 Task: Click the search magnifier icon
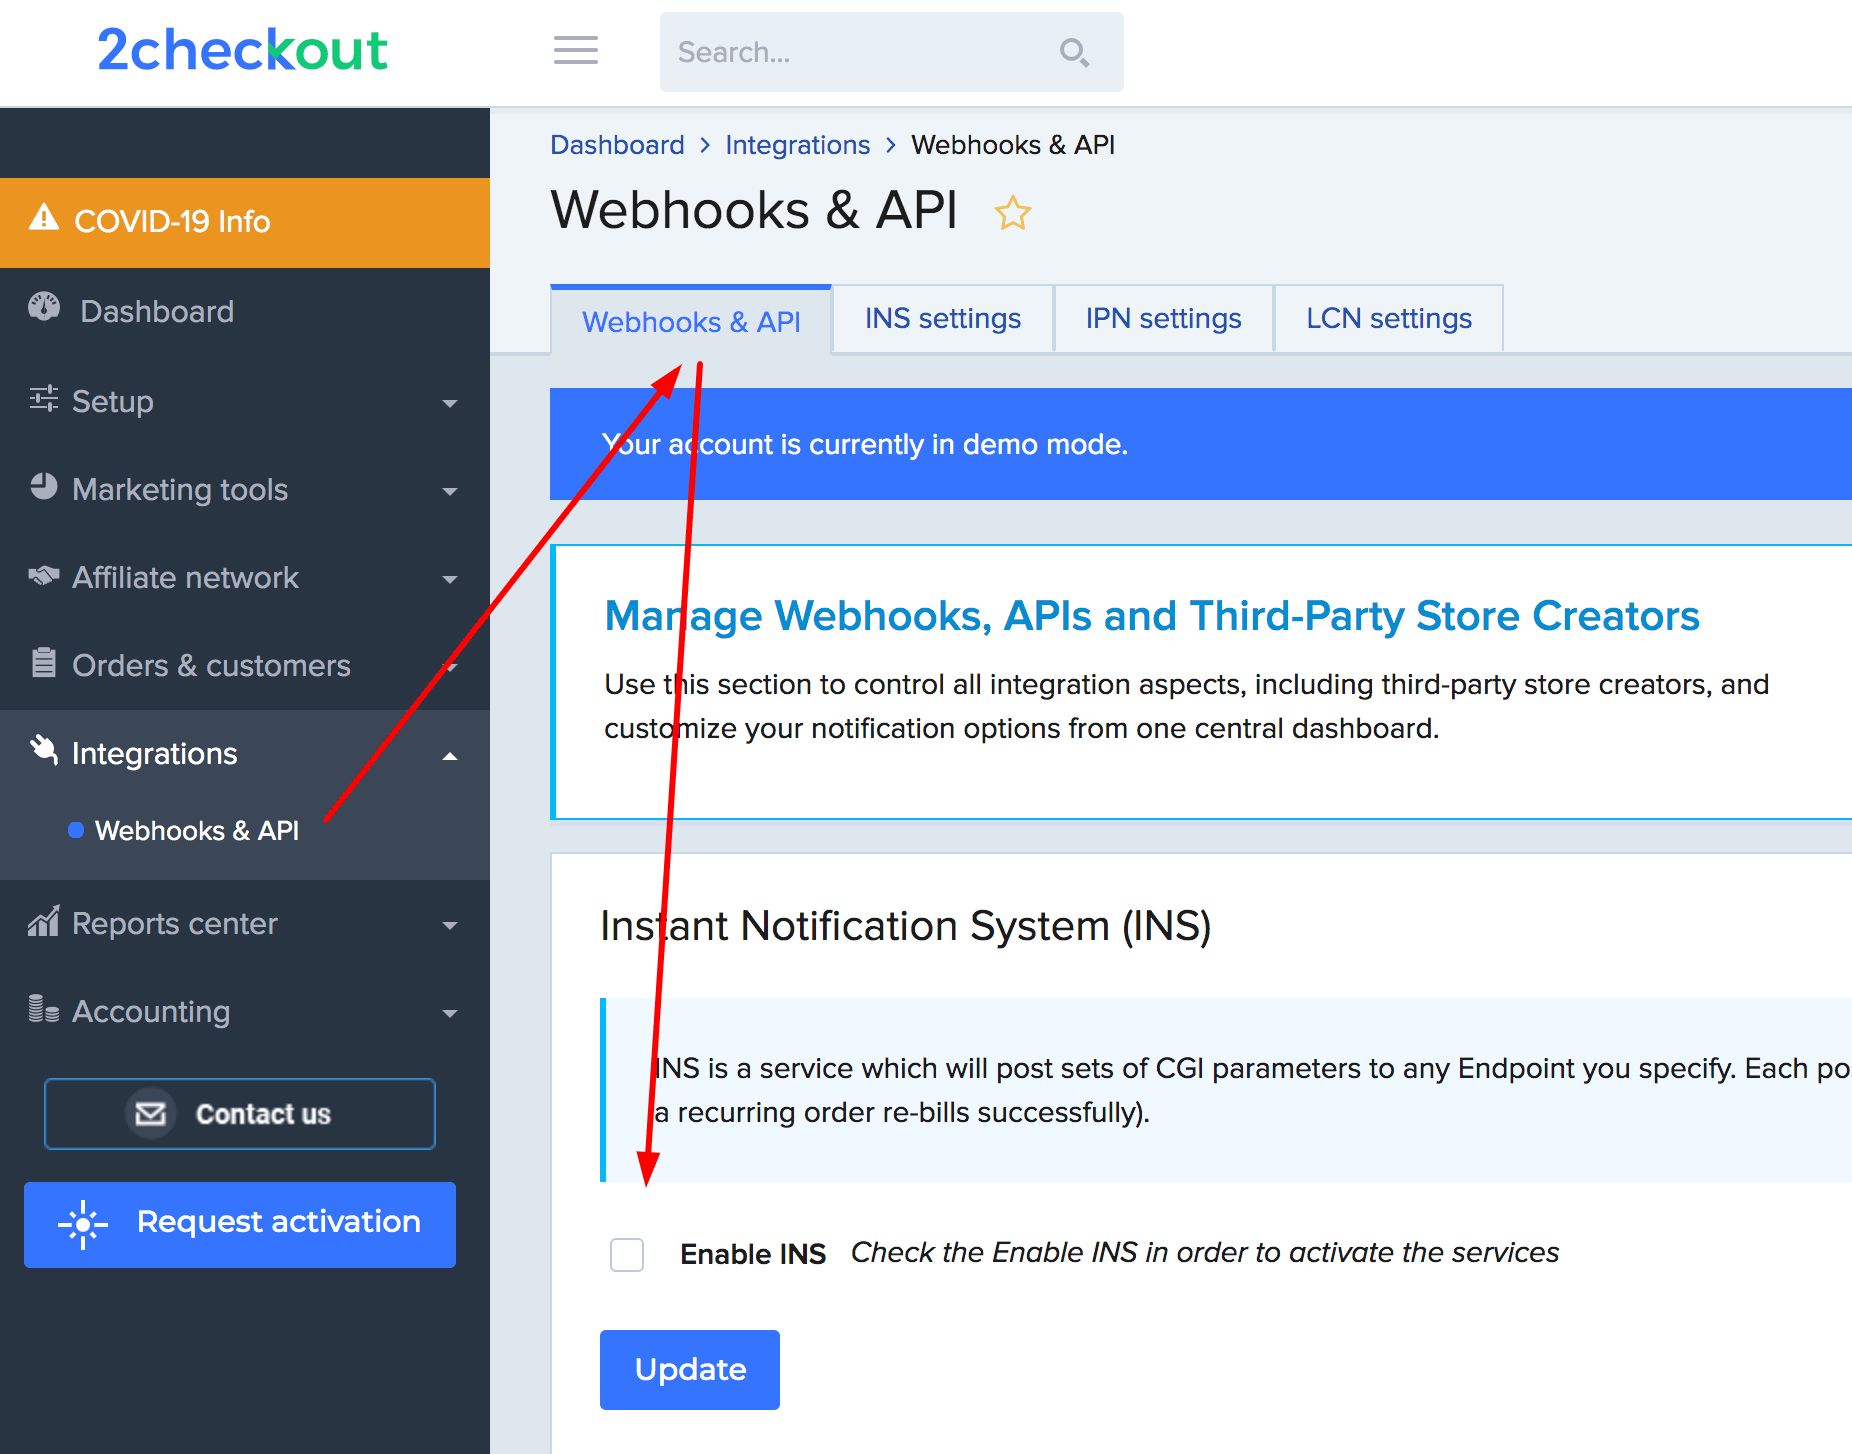coord(1074,52)
